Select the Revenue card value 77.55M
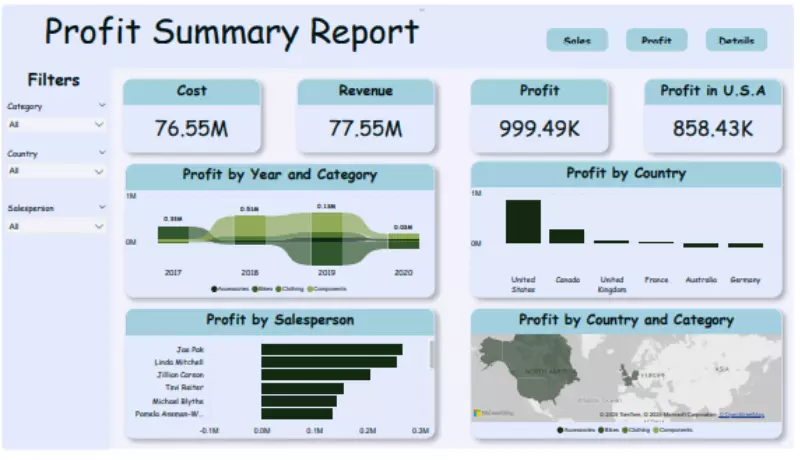The image size is (800, 460). click(x=365, y=129)
